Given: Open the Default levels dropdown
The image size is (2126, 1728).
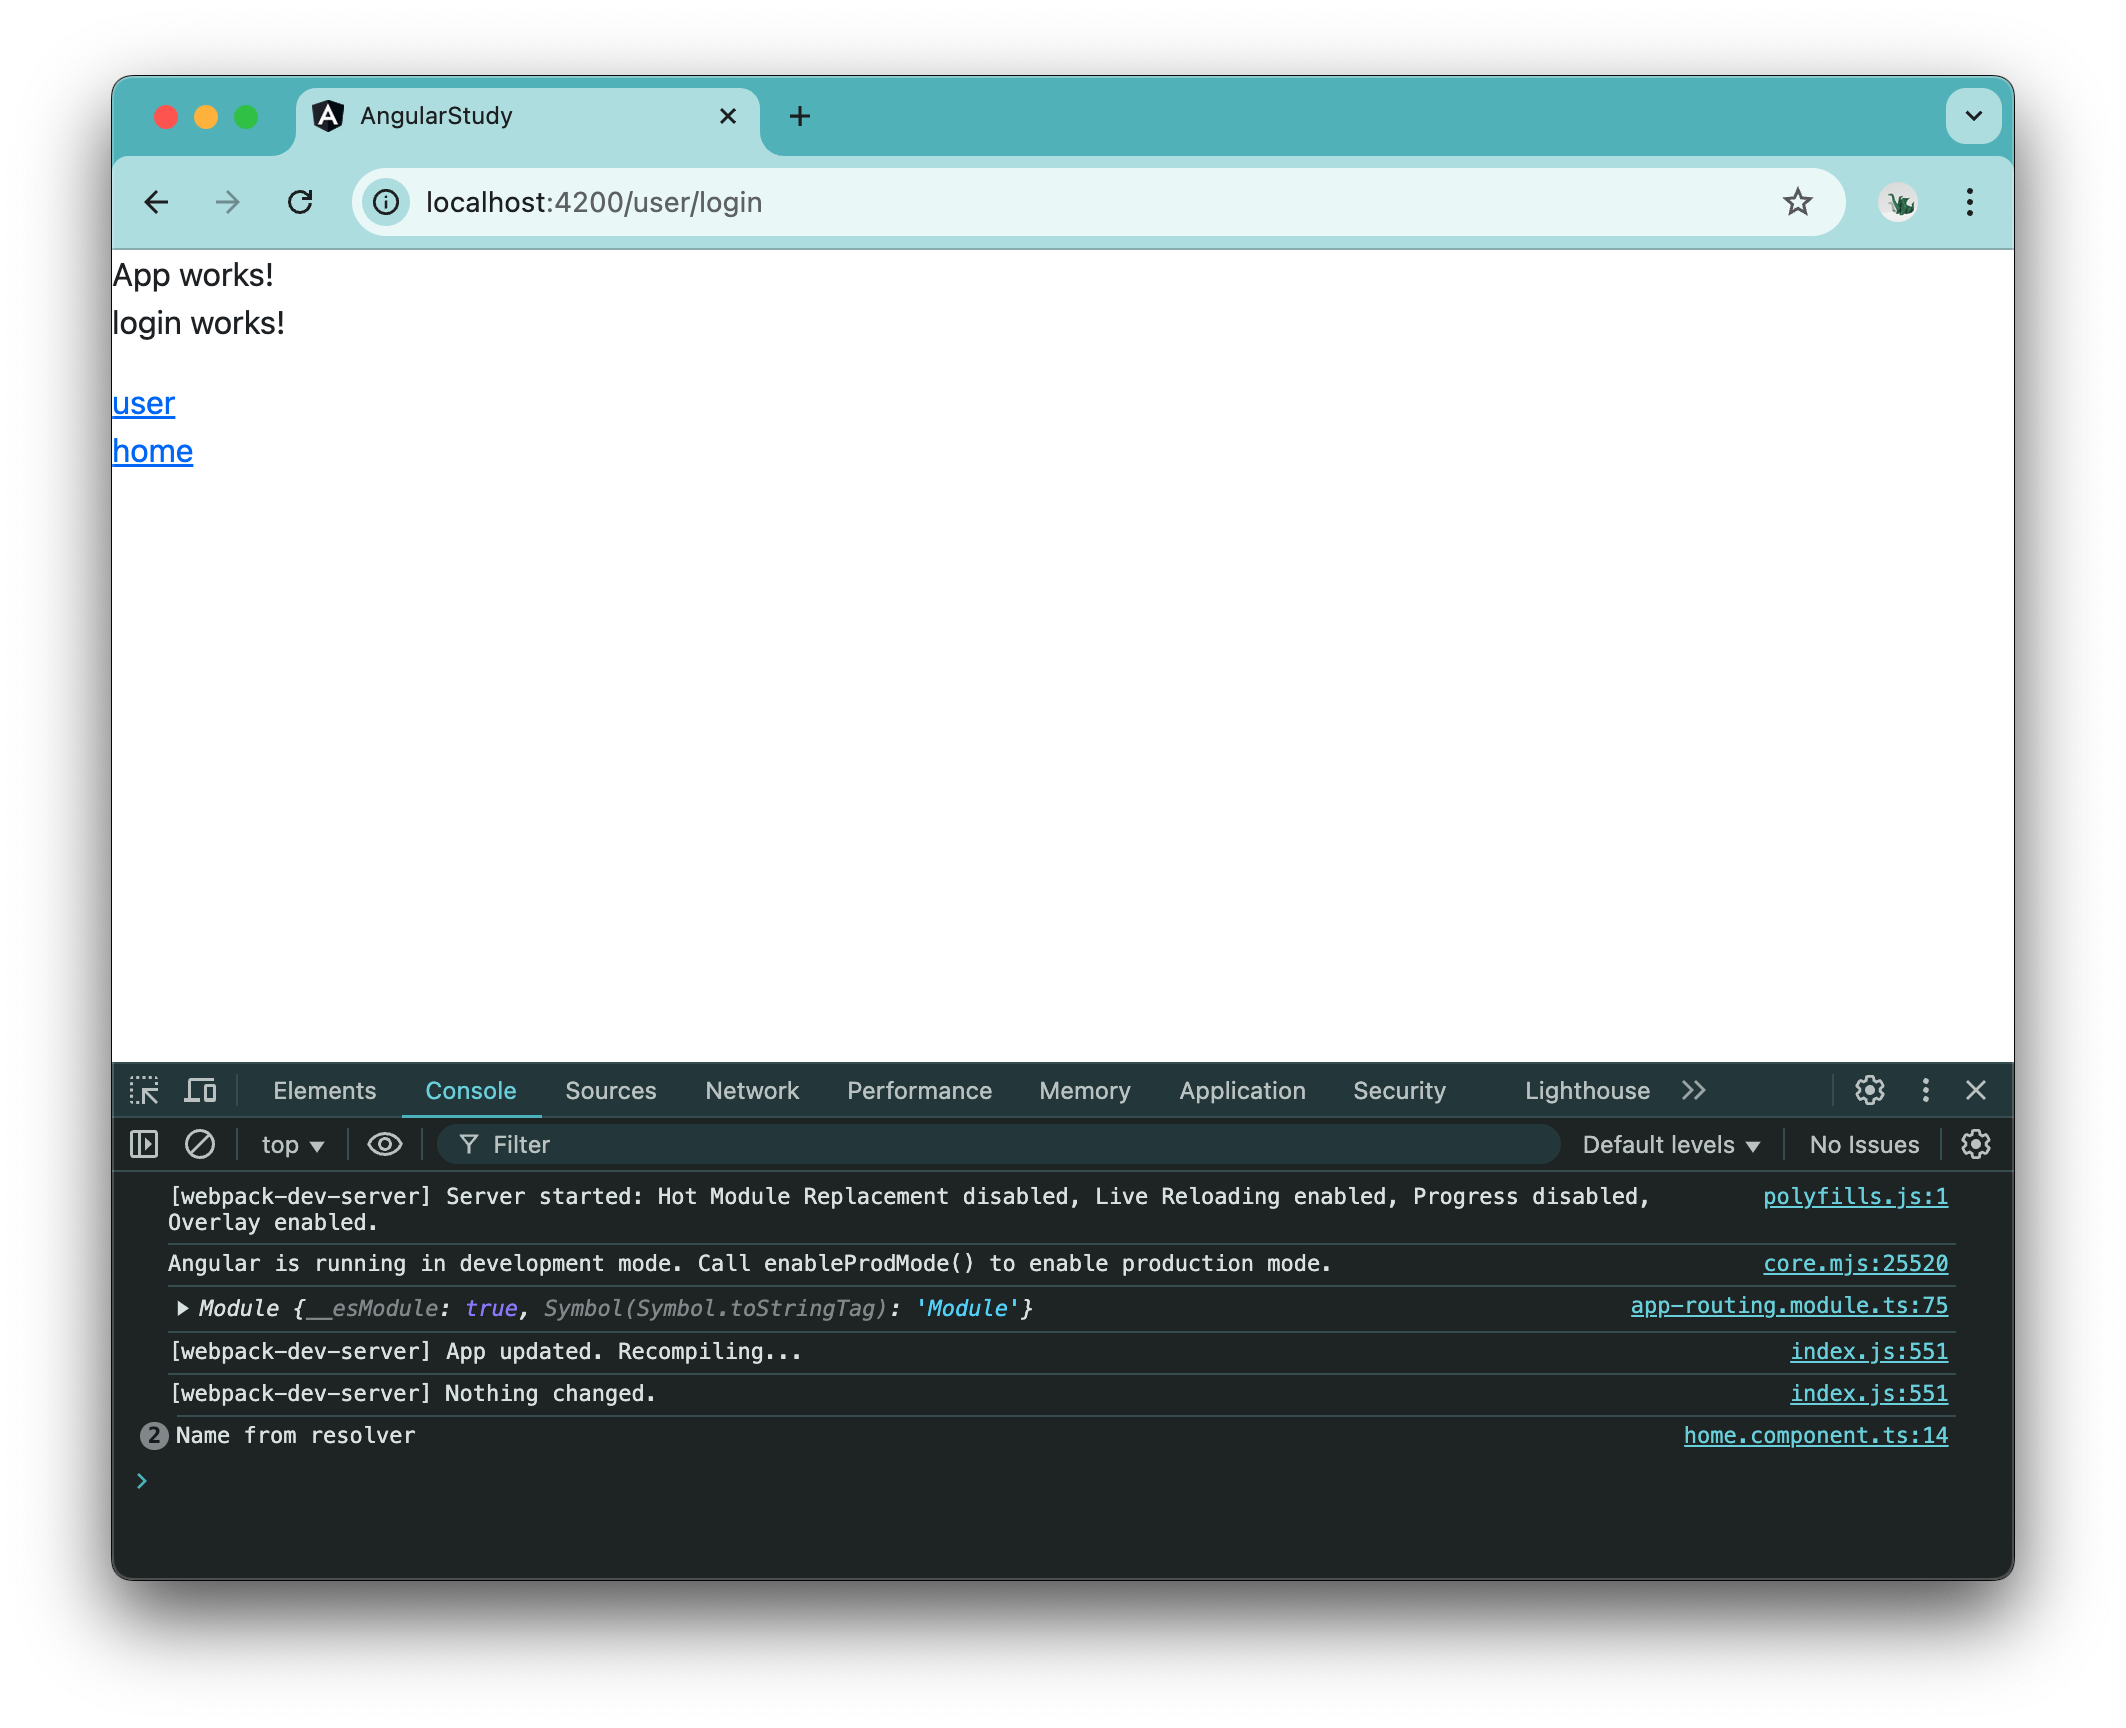Looking at the screenshot, I should [1670, 1144].
